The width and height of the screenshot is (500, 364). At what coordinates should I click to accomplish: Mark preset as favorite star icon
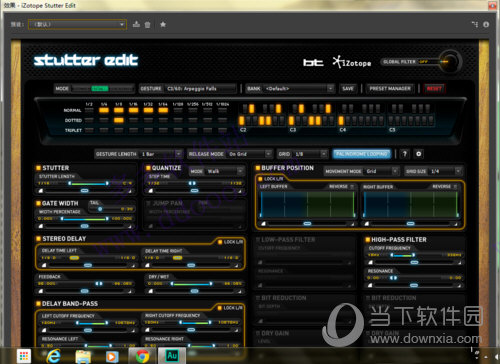(x=163, y=24)
